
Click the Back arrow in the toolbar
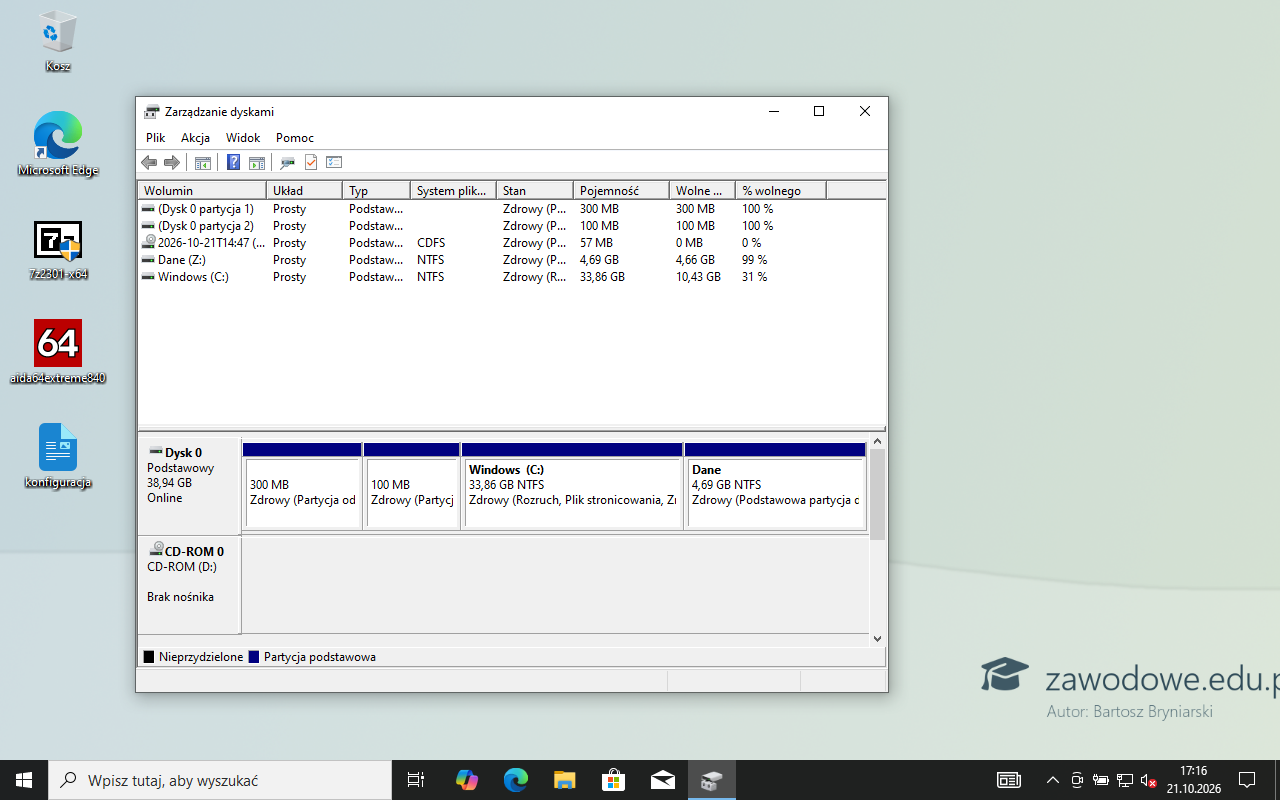(x=149, y=162)
